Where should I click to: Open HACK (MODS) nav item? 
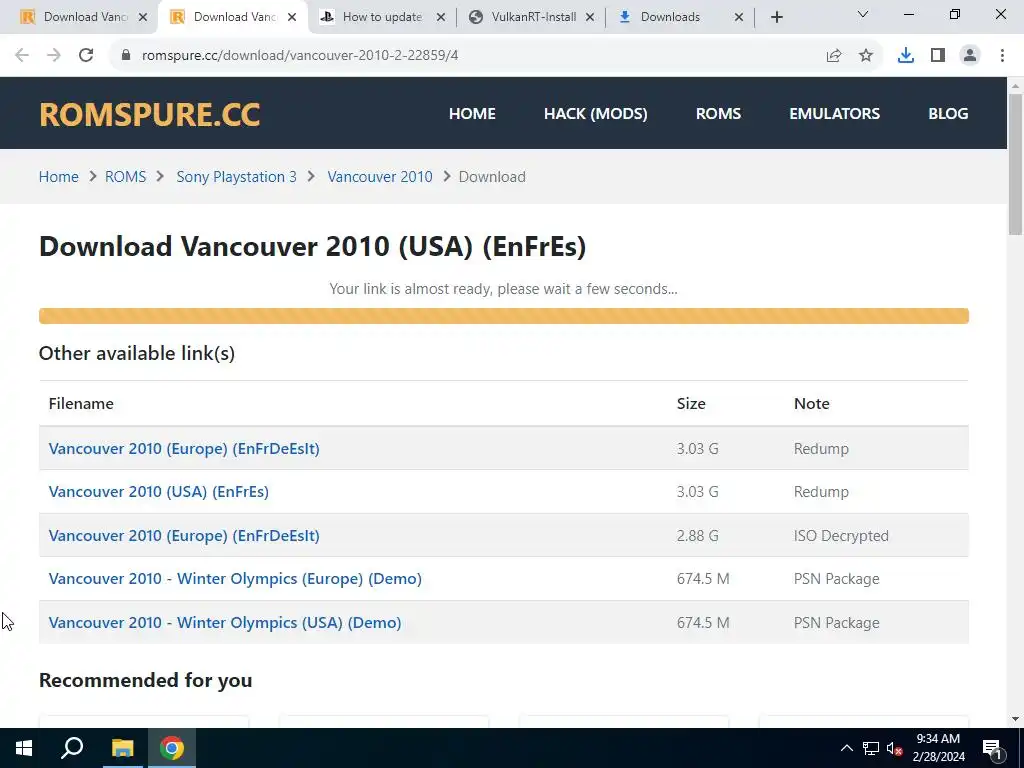(596, 114)
